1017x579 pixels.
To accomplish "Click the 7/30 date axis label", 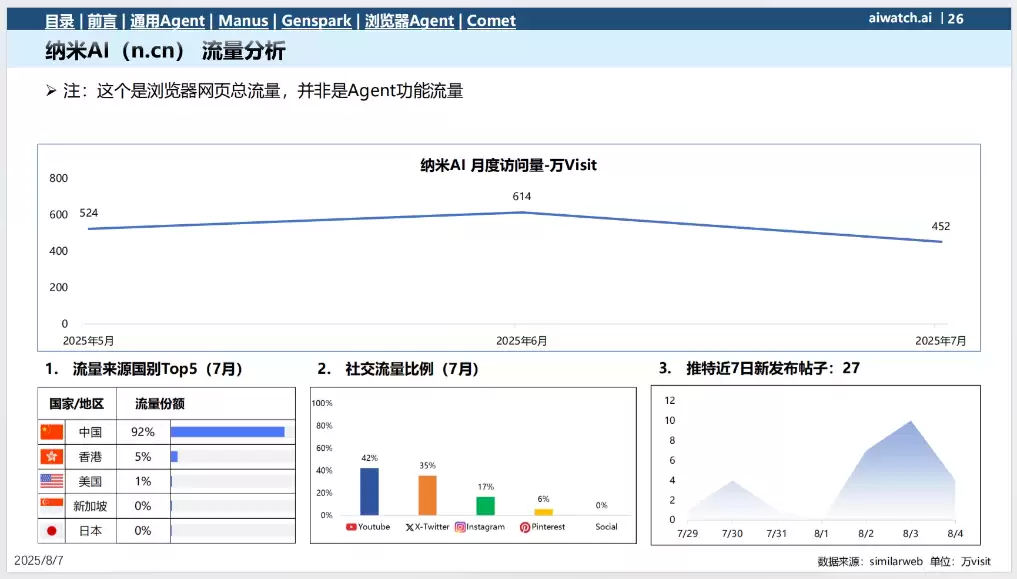I will tap(732, 534).
